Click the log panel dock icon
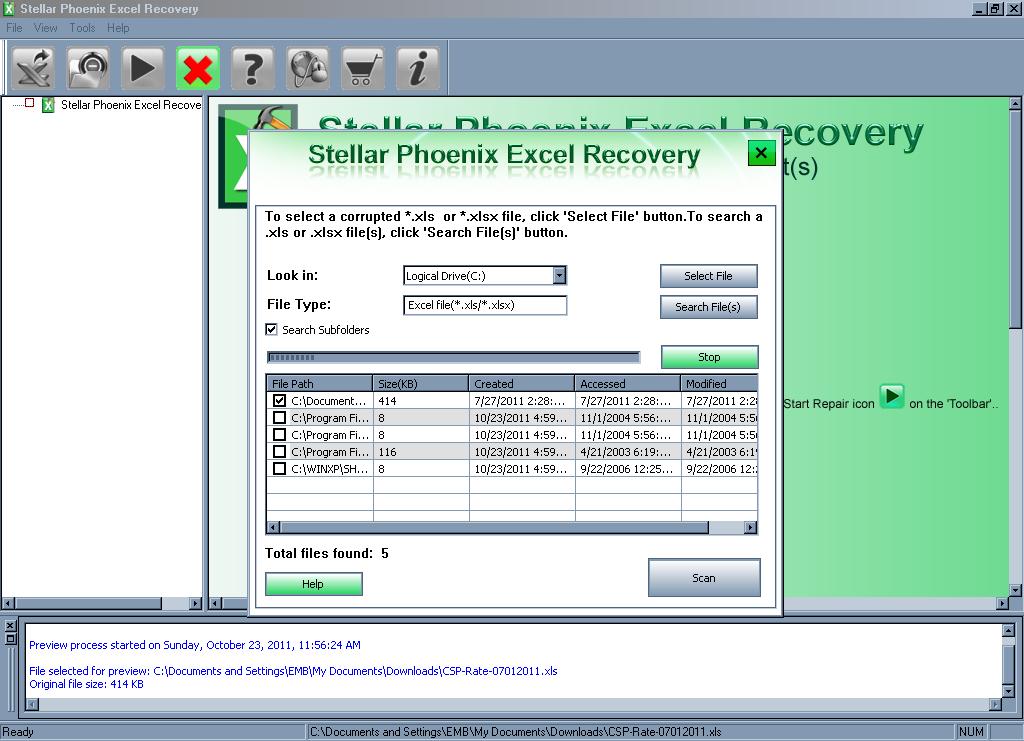This screenshot has height=741, width=1024. tap(10, 639)
